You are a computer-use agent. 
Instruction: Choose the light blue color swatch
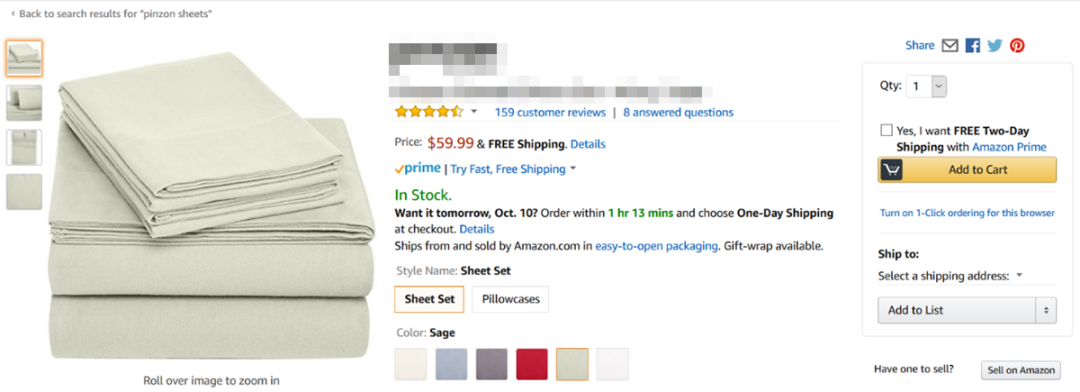click(451, 364)
